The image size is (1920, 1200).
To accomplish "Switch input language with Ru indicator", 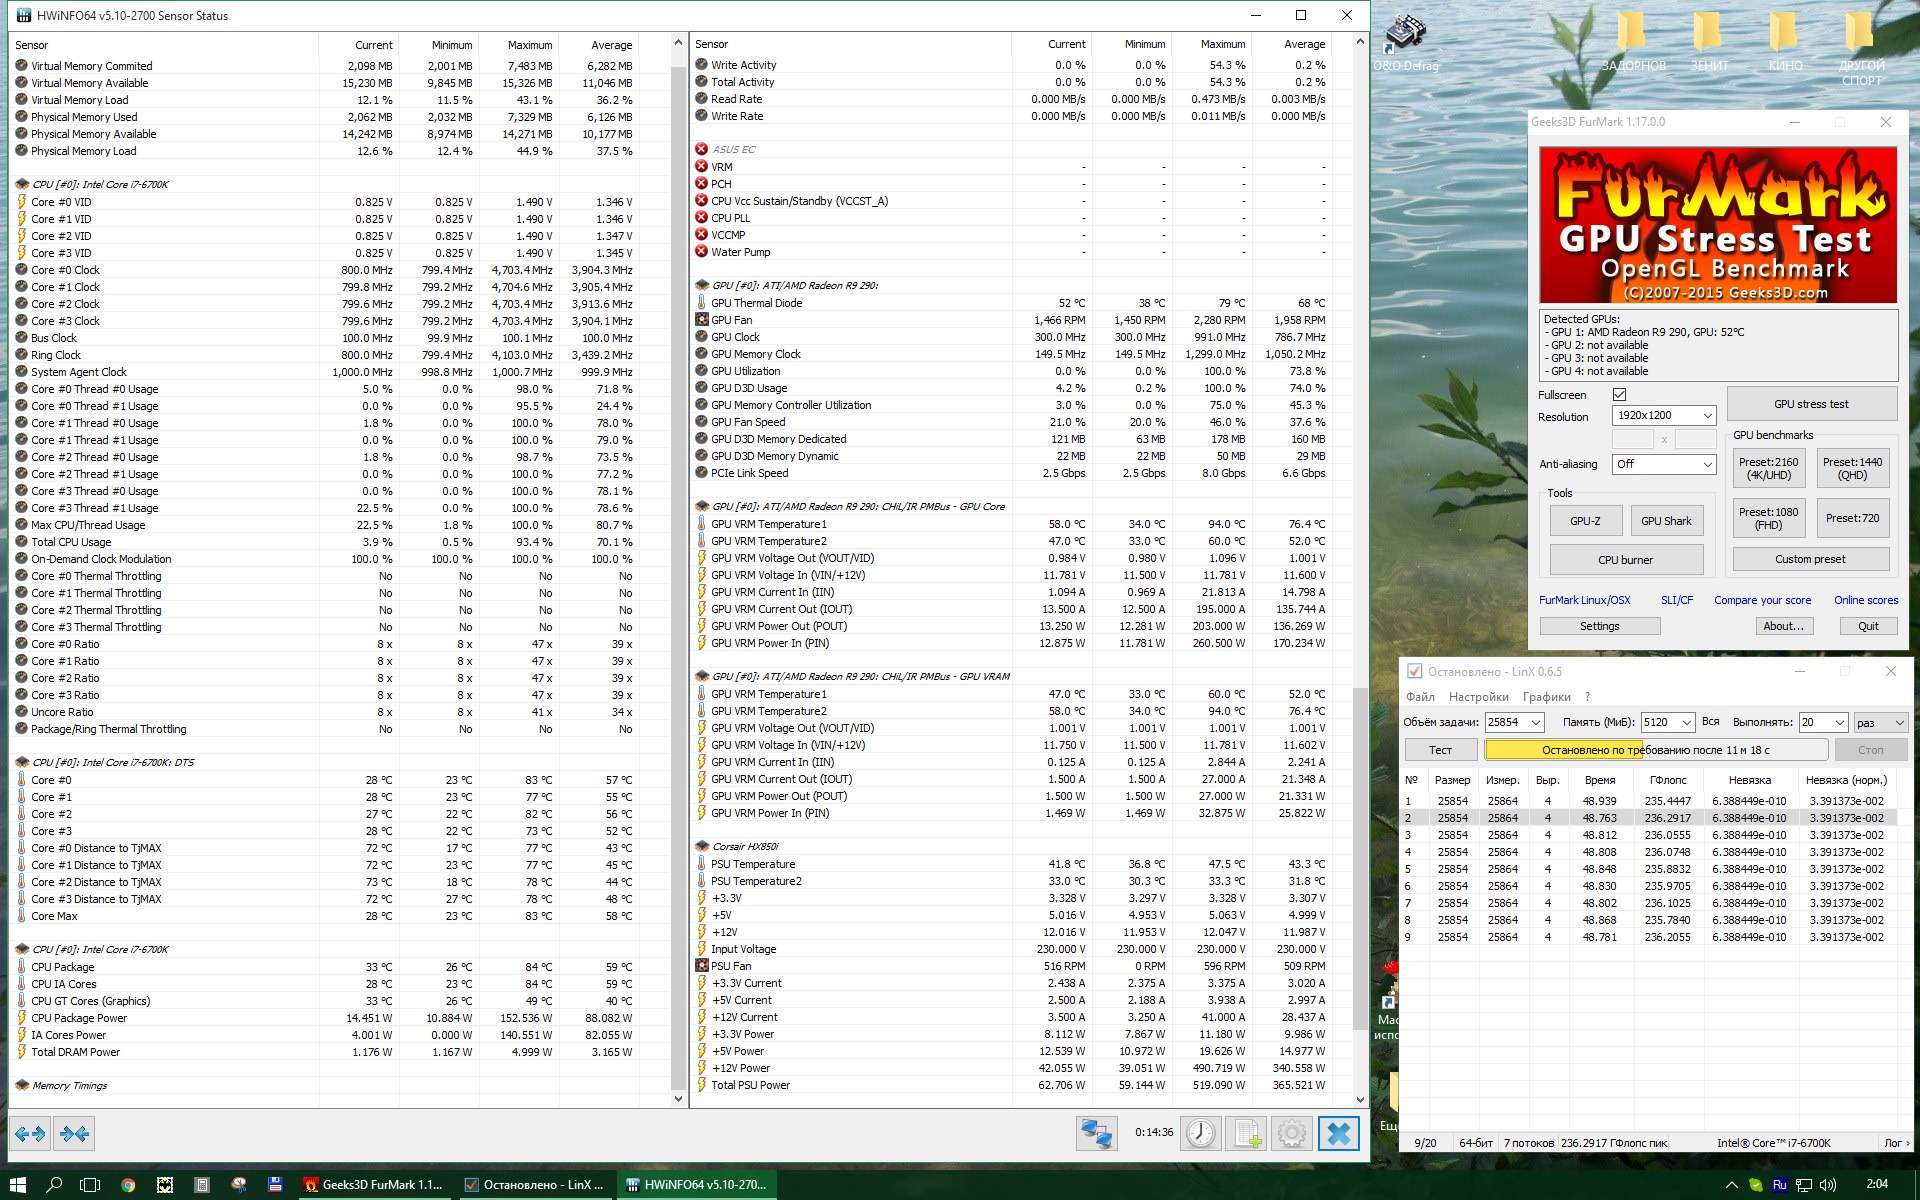I will pos(1779,1185).
